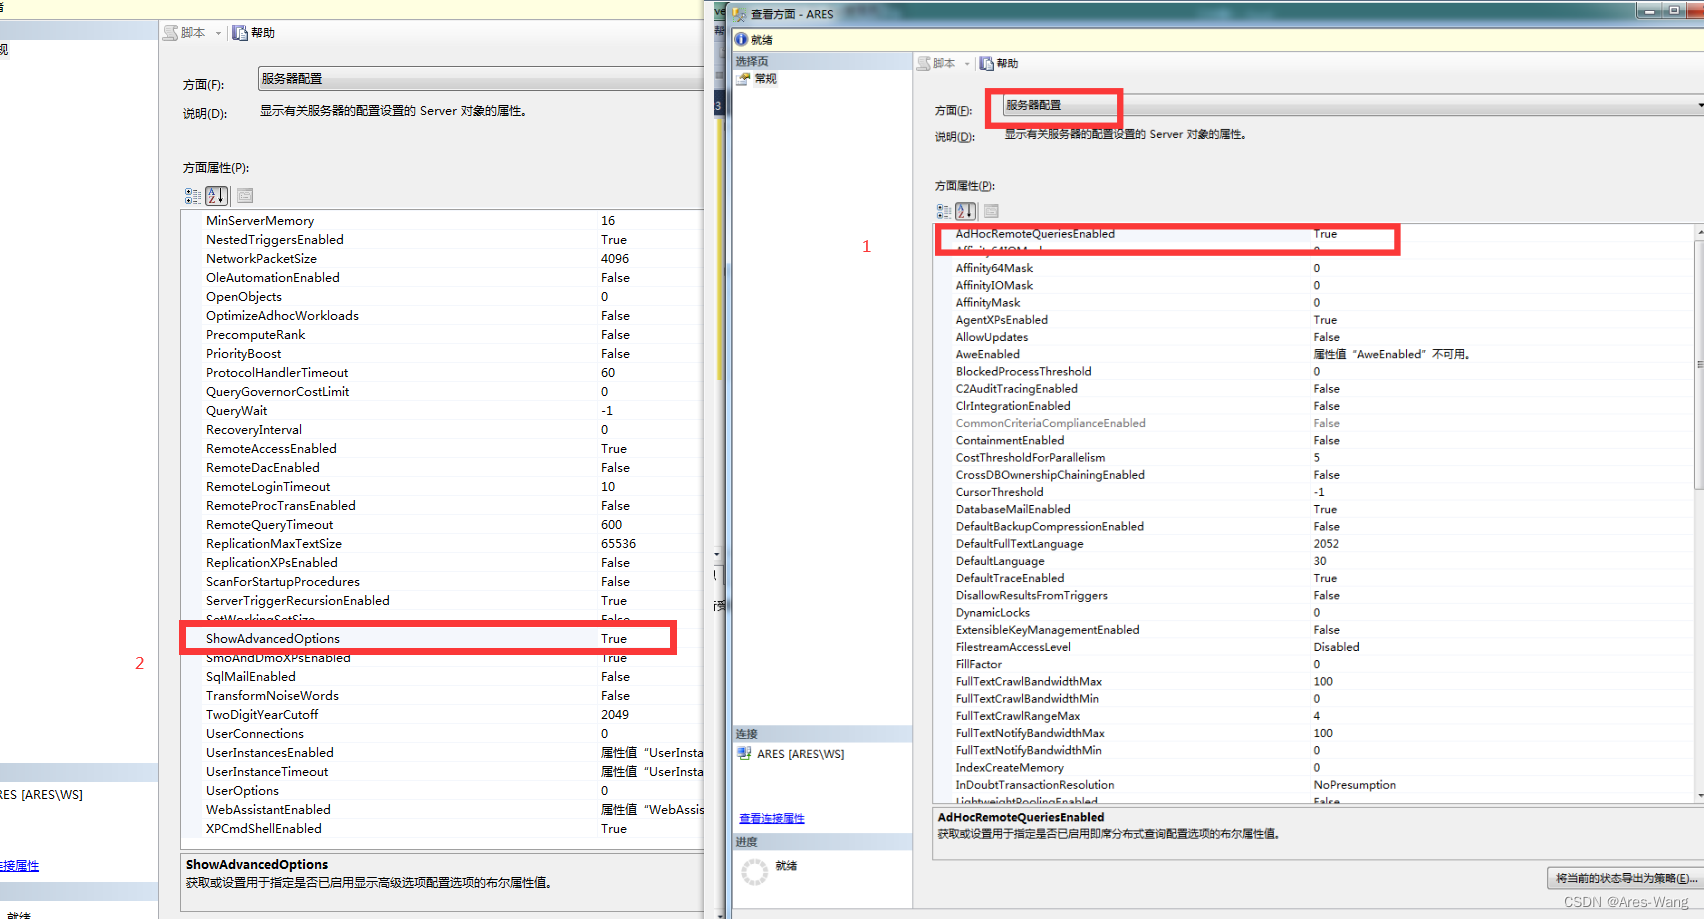Switch to the 常规 page in the selection pane

pos(764,78)
